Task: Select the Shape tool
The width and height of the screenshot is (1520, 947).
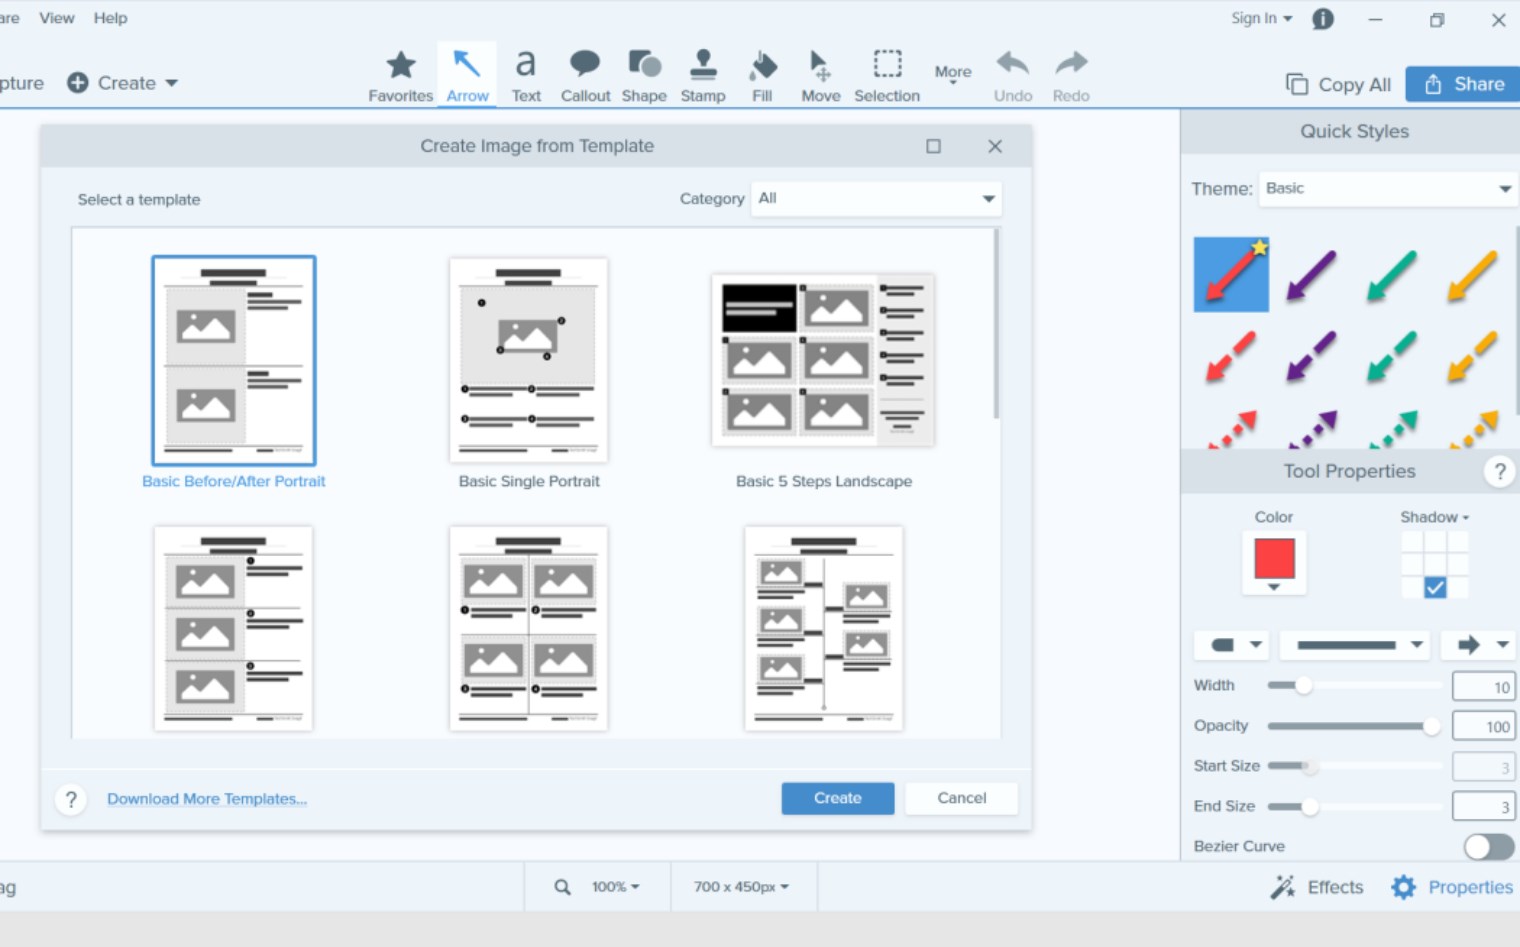Action: (x=643, y=74)
